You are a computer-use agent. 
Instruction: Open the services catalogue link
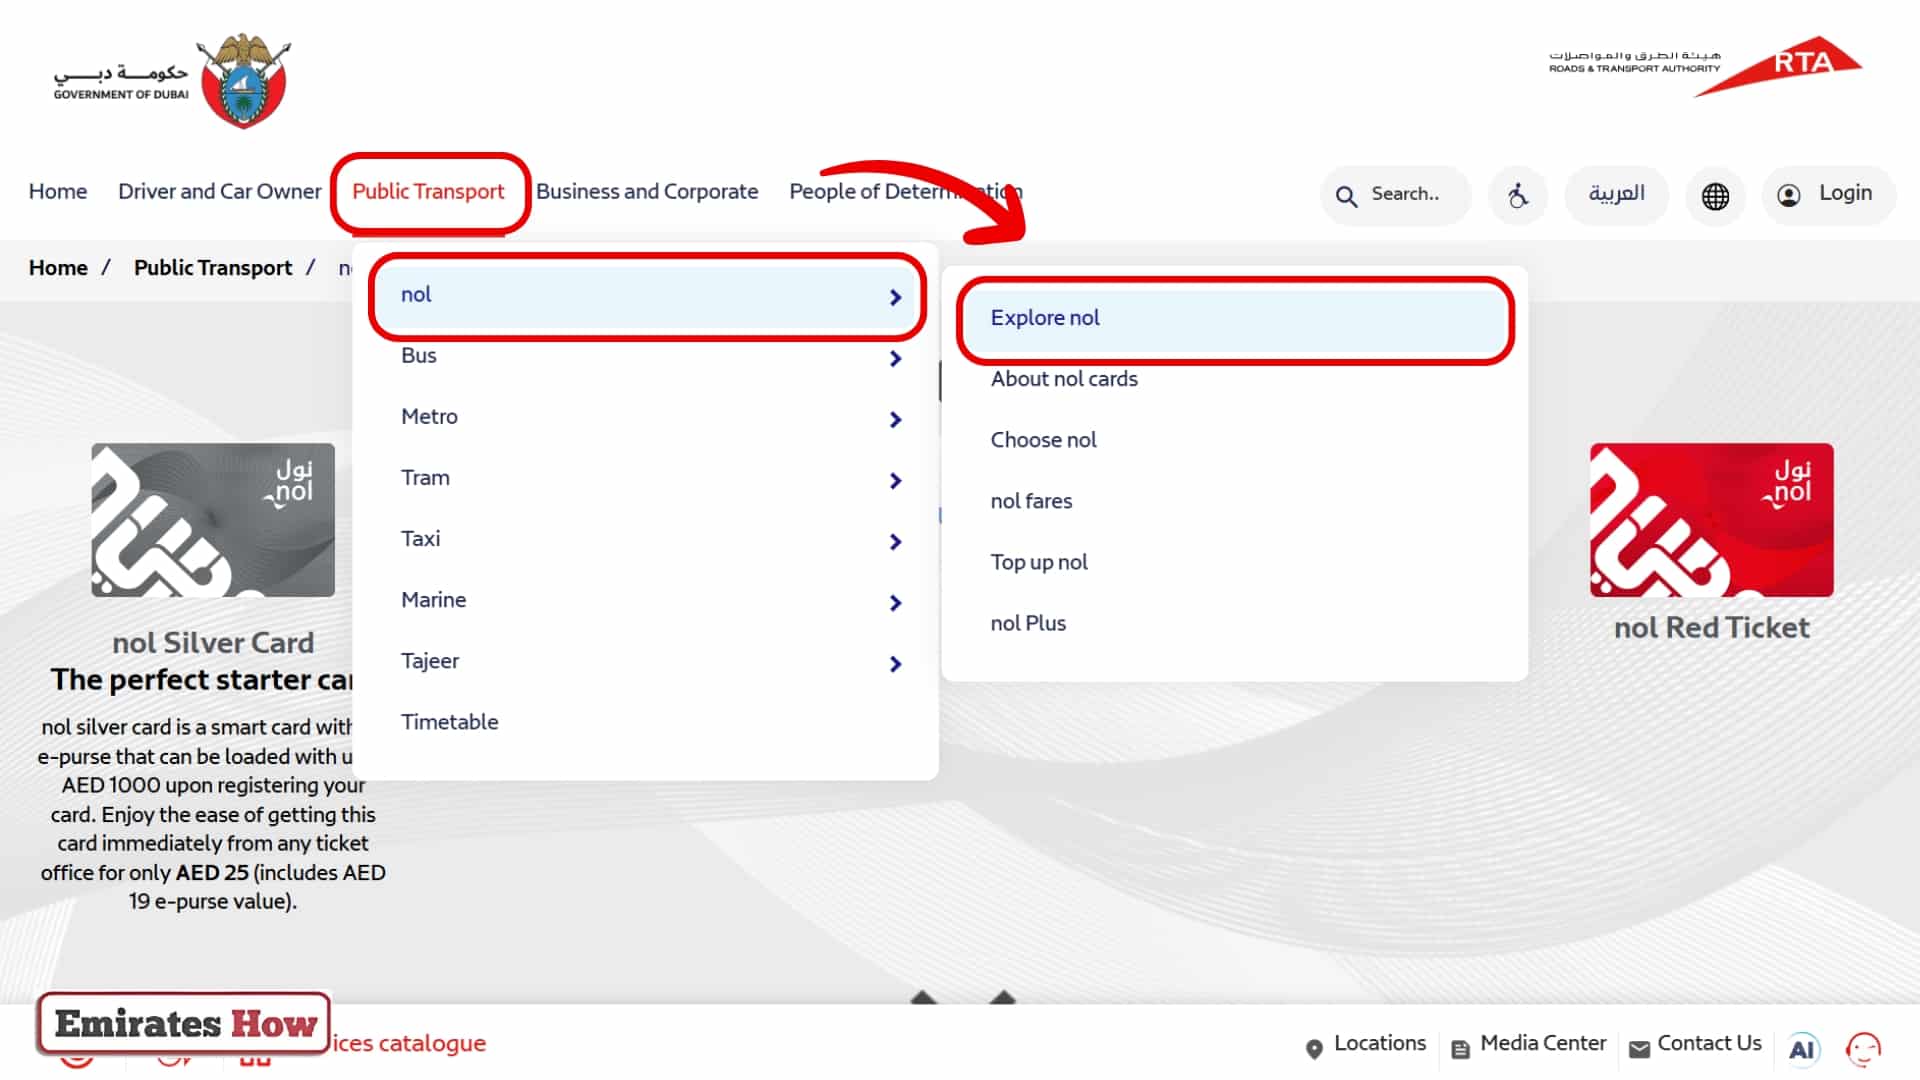coord(408,1043)
